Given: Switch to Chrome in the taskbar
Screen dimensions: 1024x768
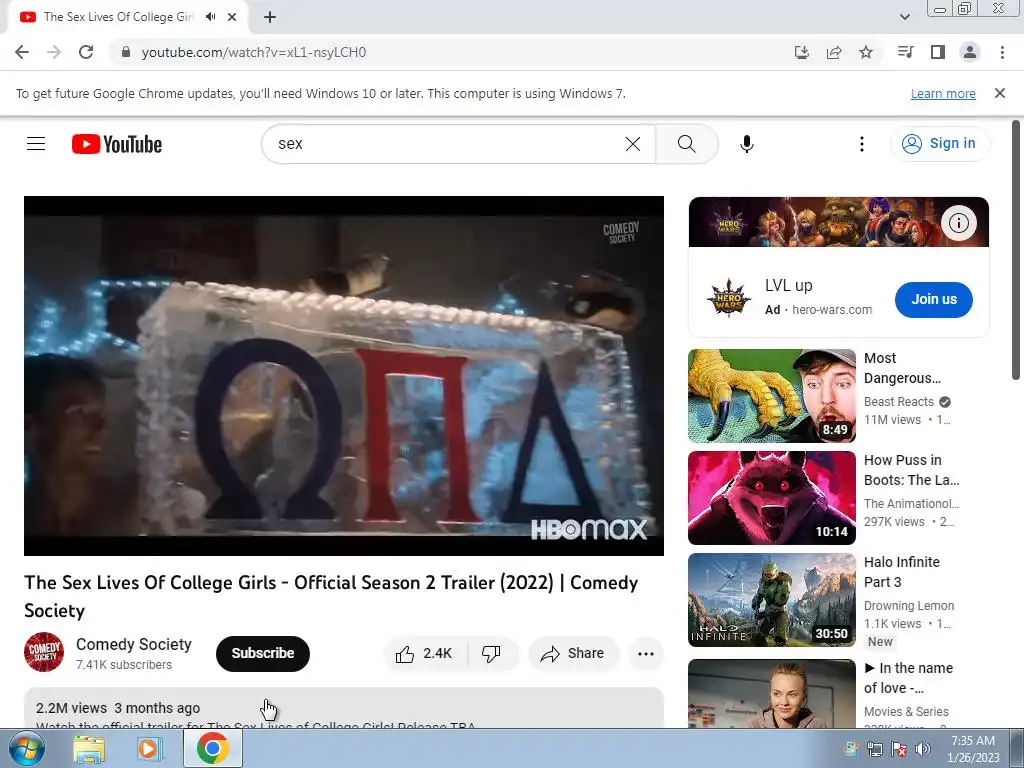Looking at the screenshot, I should coord(212,748).
